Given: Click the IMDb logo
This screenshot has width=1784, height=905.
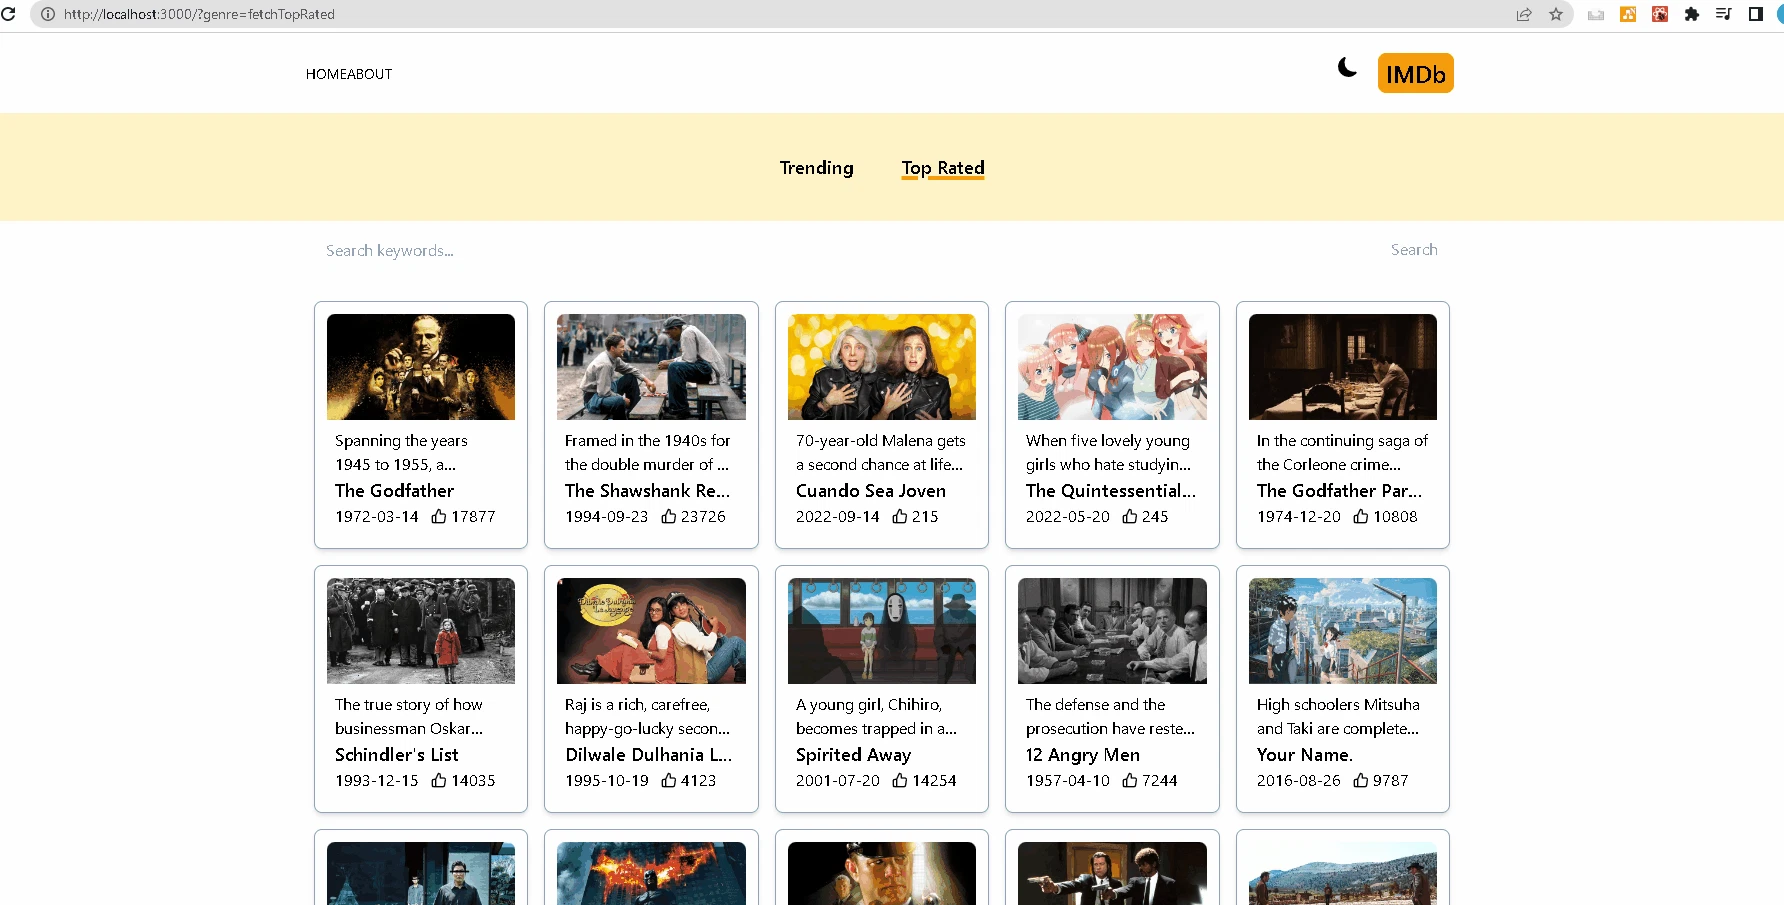Looking at the screenshot, I should 1415,73.
